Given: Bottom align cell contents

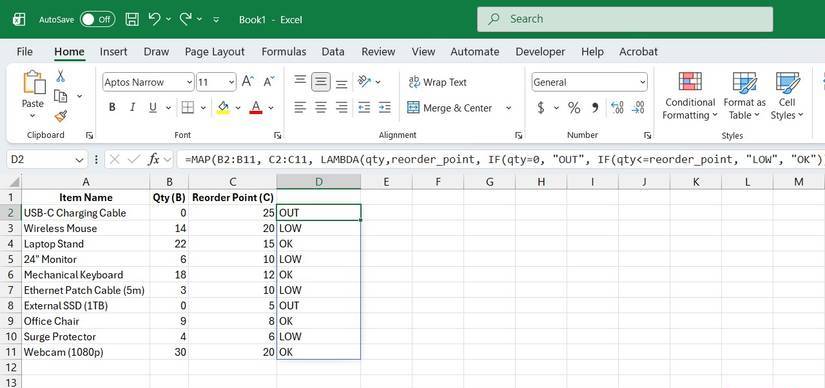Looking at the screenshot, I should pos(341,83).
